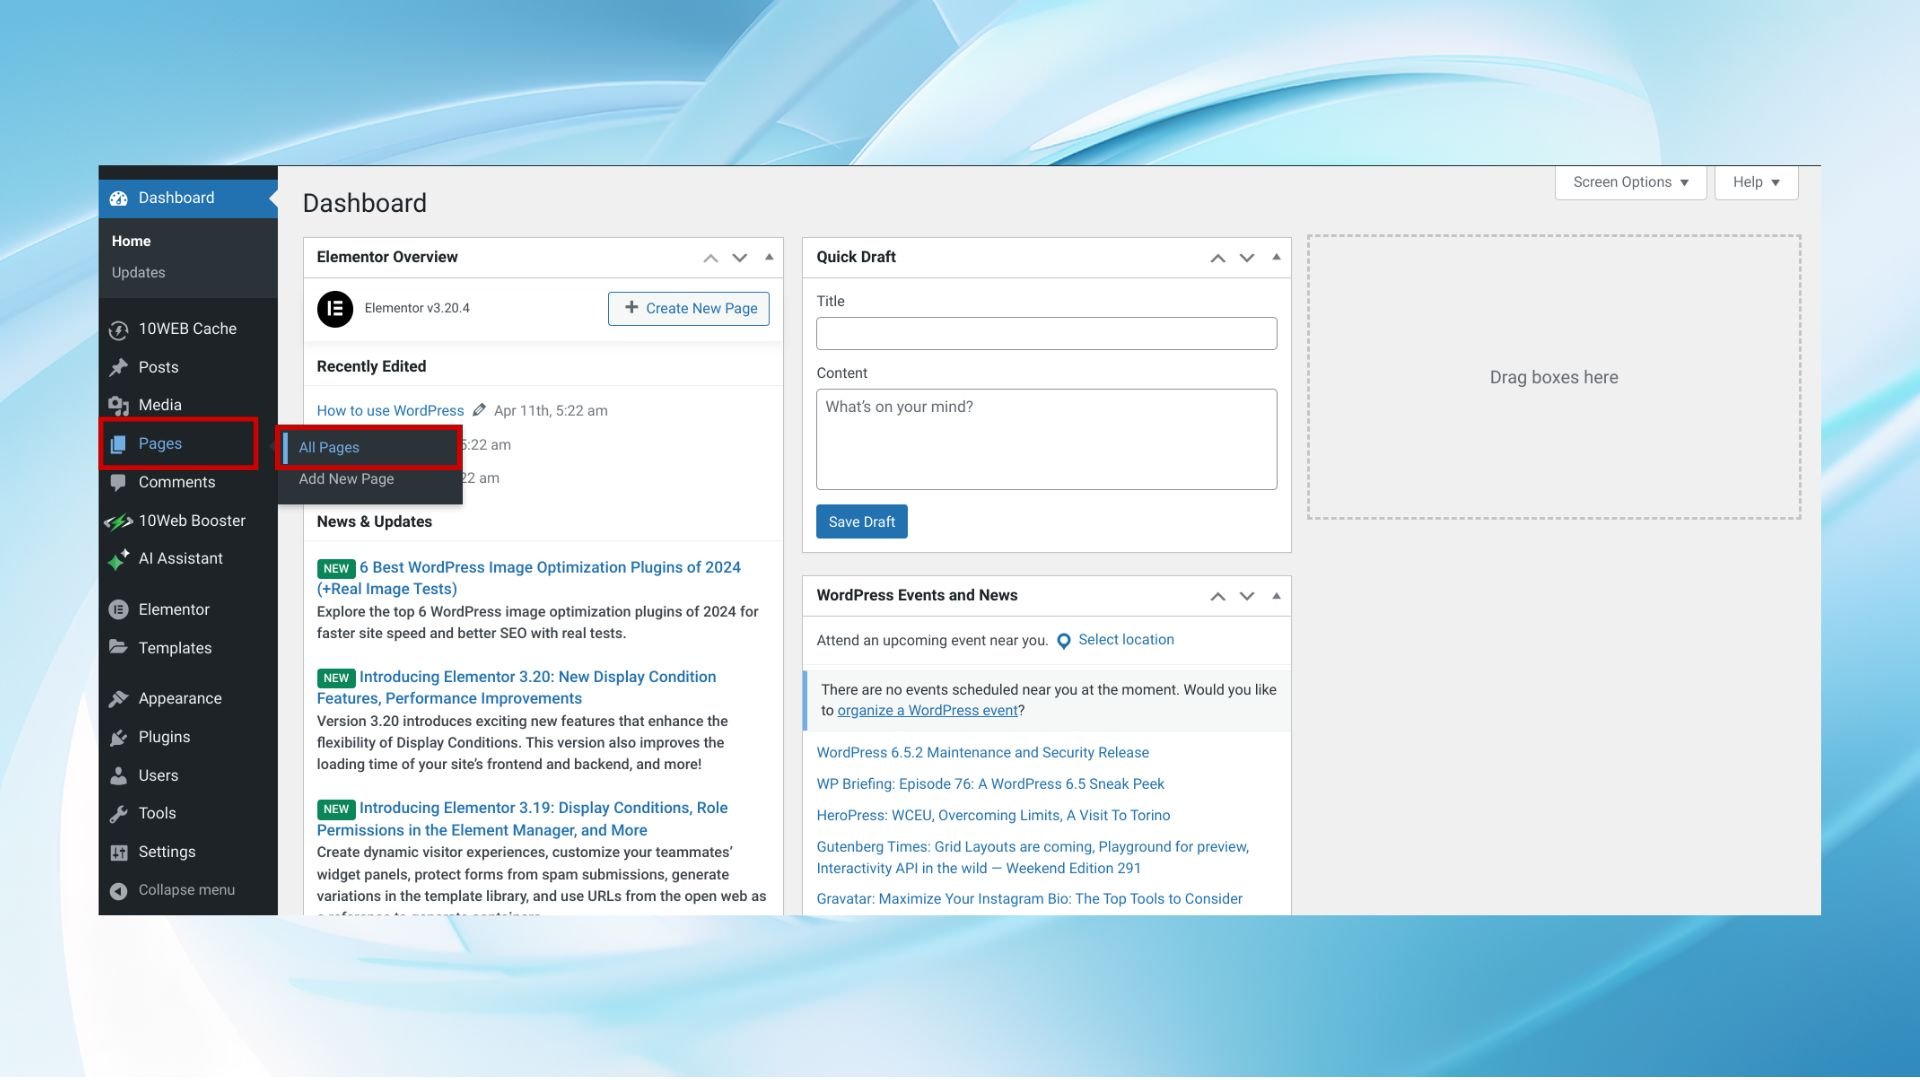Screen dimensions: 1920x1080
Task: Expand the Help dropdown
Action: pyautogui.click(x=1755, y=182)
